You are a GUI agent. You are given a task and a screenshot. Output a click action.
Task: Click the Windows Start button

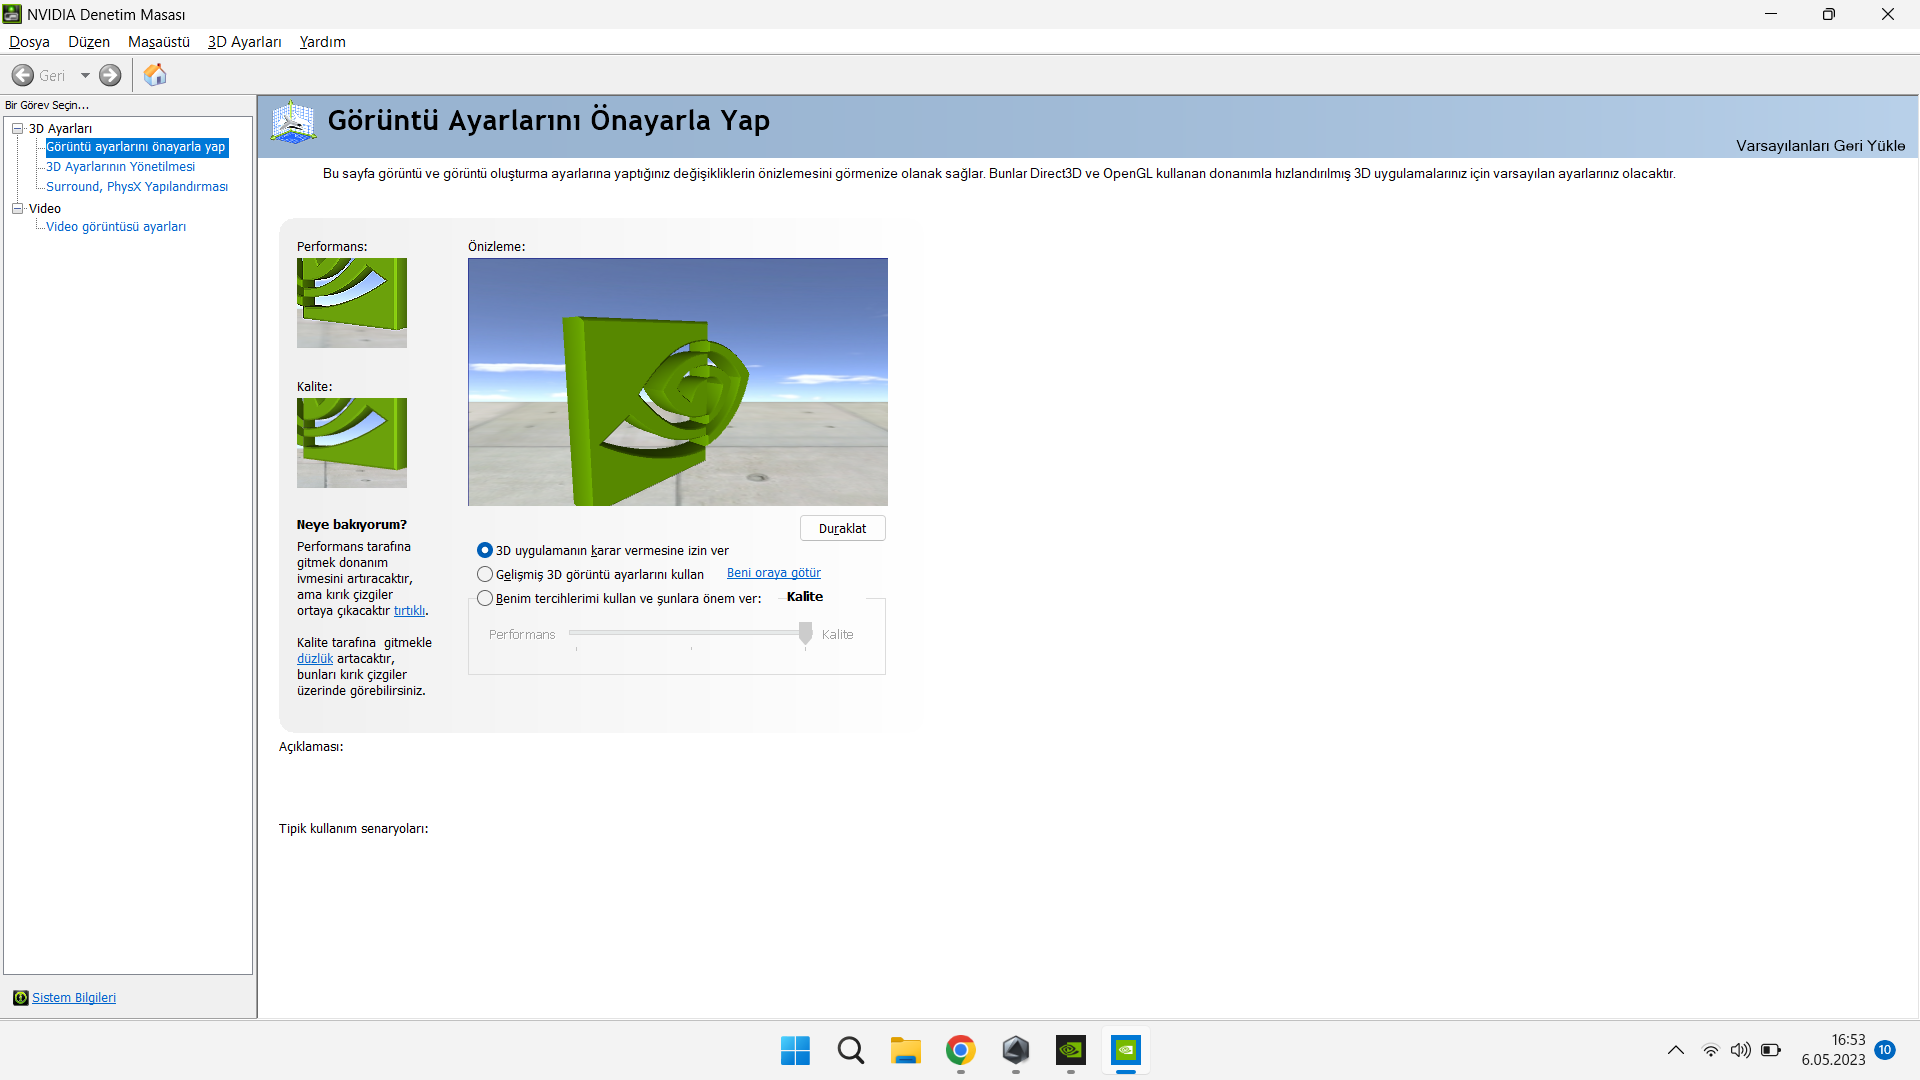(795, 1050)
